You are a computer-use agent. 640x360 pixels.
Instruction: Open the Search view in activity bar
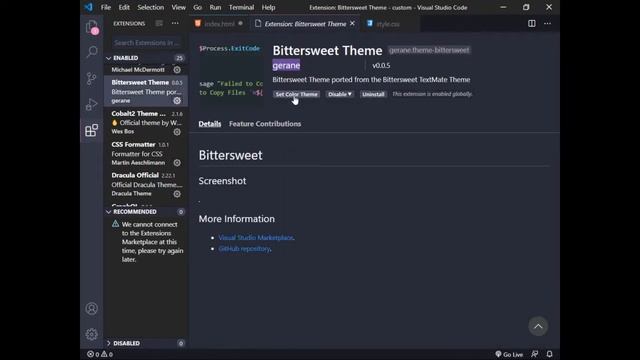[x=92, y=52]
